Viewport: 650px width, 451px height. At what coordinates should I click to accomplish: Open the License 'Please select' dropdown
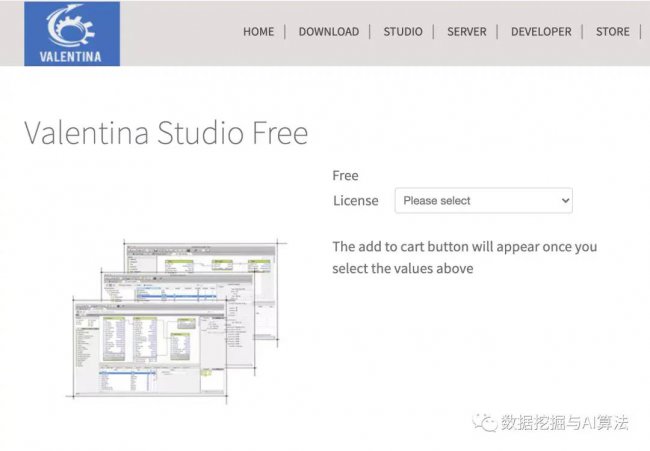coord(484,201)
